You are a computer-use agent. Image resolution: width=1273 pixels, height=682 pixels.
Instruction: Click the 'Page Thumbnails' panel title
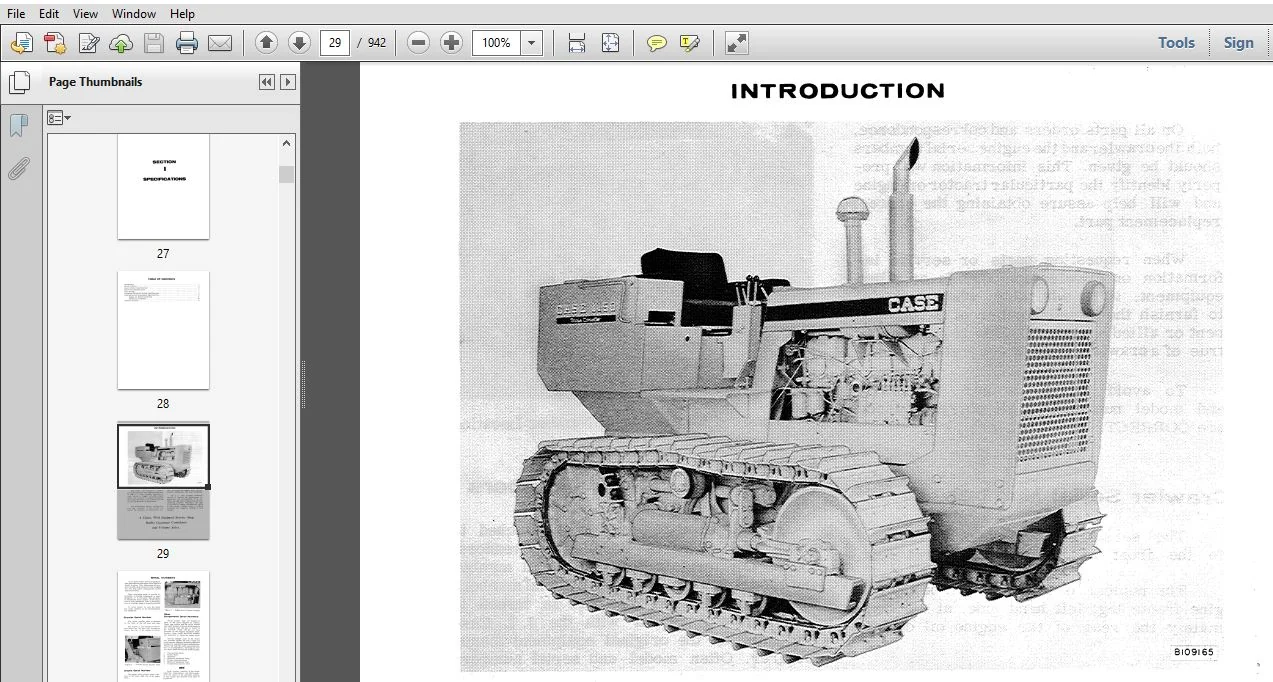[96, 82]
